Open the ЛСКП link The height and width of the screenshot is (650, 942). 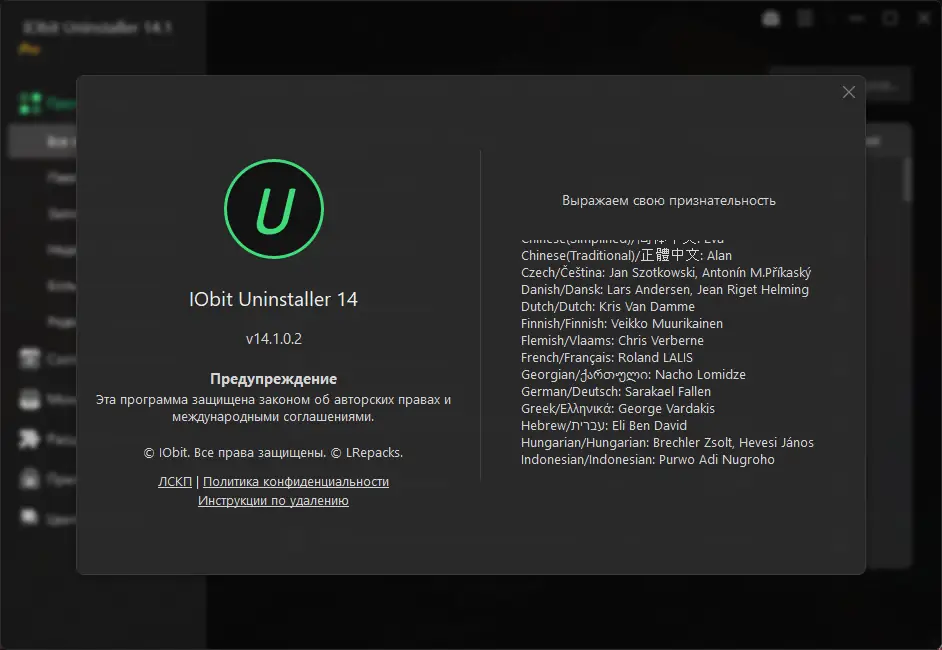pos(174,481)
